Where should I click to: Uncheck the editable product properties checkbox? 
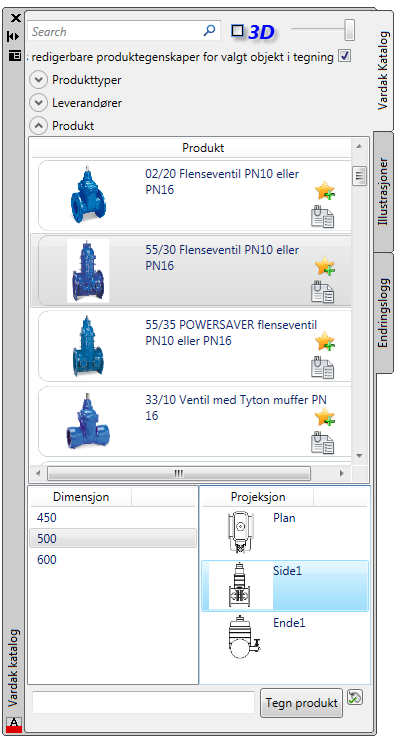click(x=345, y=56)
